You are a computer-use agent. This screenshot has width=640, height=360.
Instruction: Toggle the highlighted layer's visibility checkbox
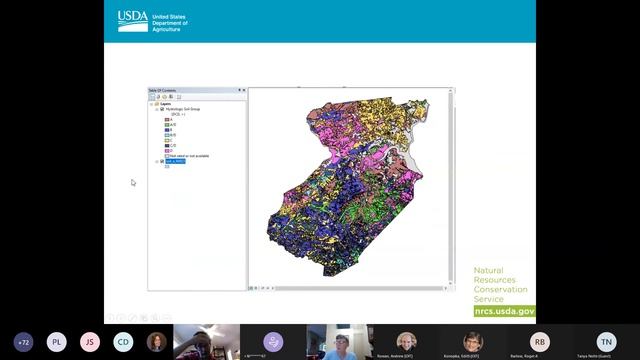tap(162, 162)
